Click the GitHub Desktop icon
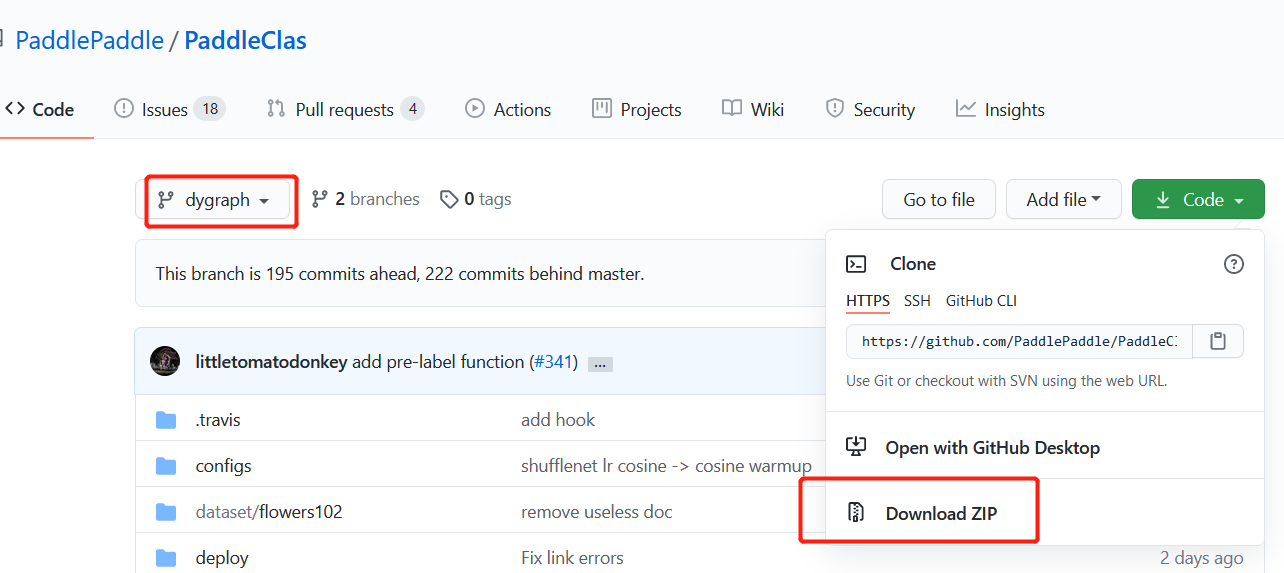Image resolution: width=1284 pixels, height=573 pixels. tap(856, 447)
